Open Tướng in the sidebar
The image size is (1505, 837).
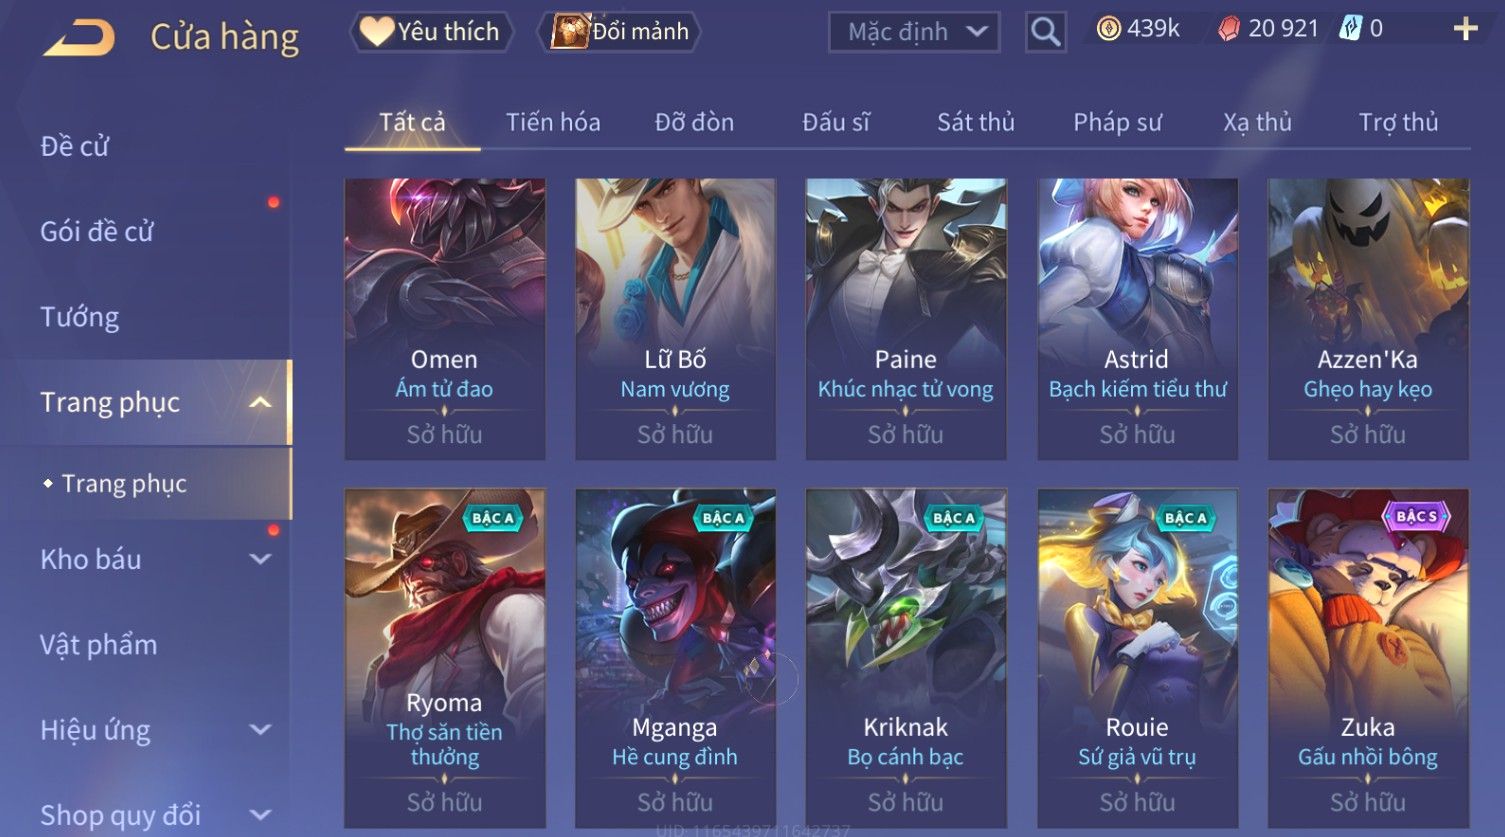tap(80, 317)
